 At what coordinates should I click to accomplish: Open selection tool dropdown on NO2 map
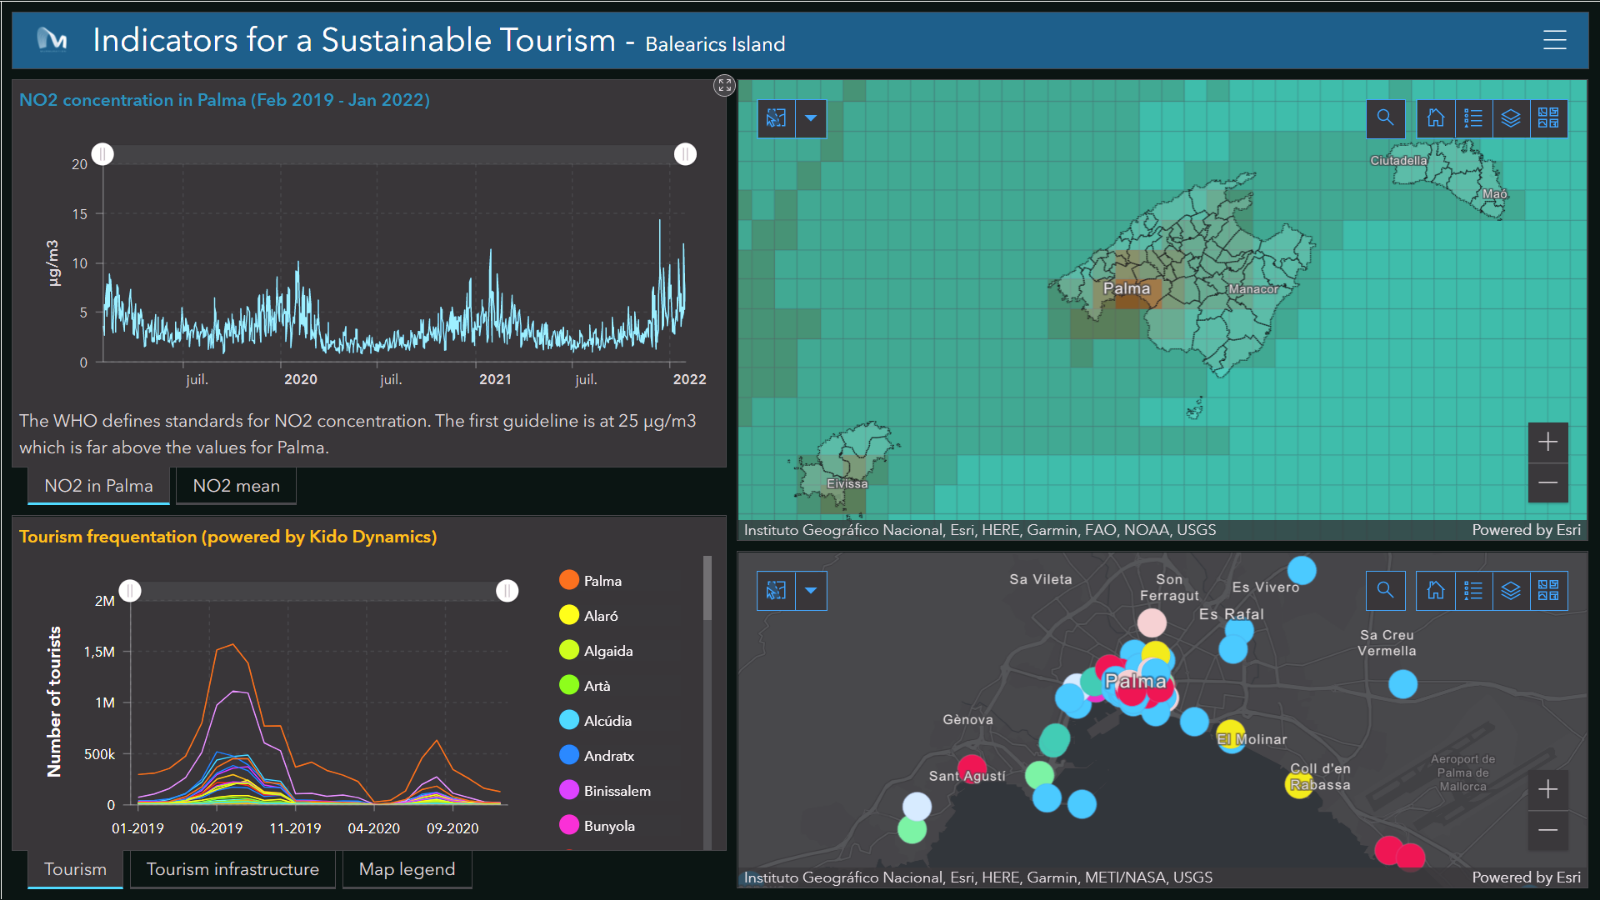811,118
